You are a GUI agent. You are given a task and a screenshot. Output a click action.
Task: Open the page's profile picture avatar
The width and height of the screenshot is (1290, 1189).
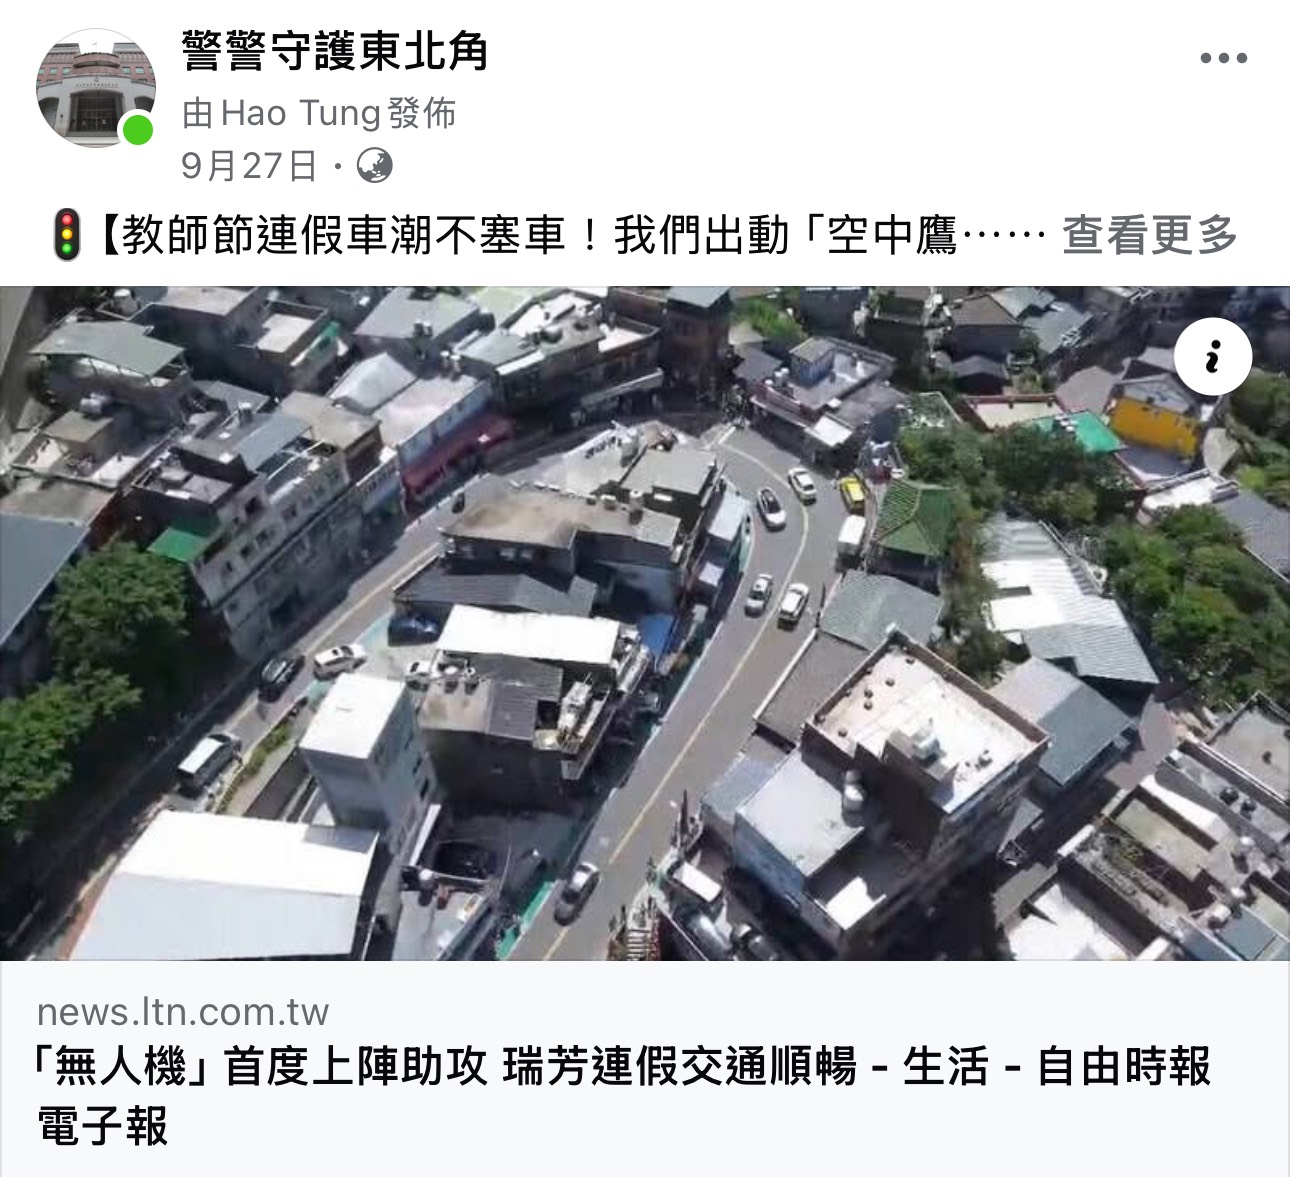pos(96,88)
